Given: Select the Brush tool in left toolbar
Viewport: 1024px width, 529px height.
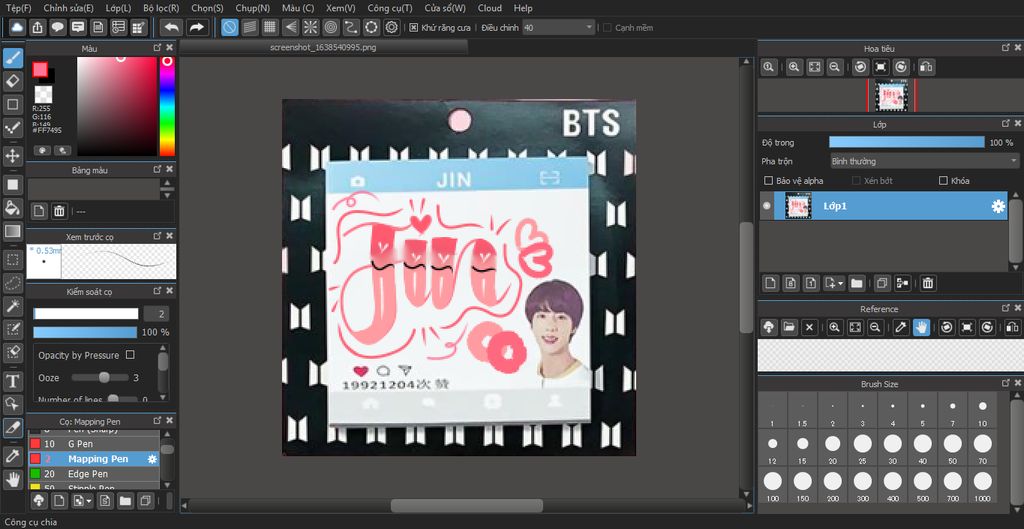Looking at the screenshot, I should coord(12,58).
